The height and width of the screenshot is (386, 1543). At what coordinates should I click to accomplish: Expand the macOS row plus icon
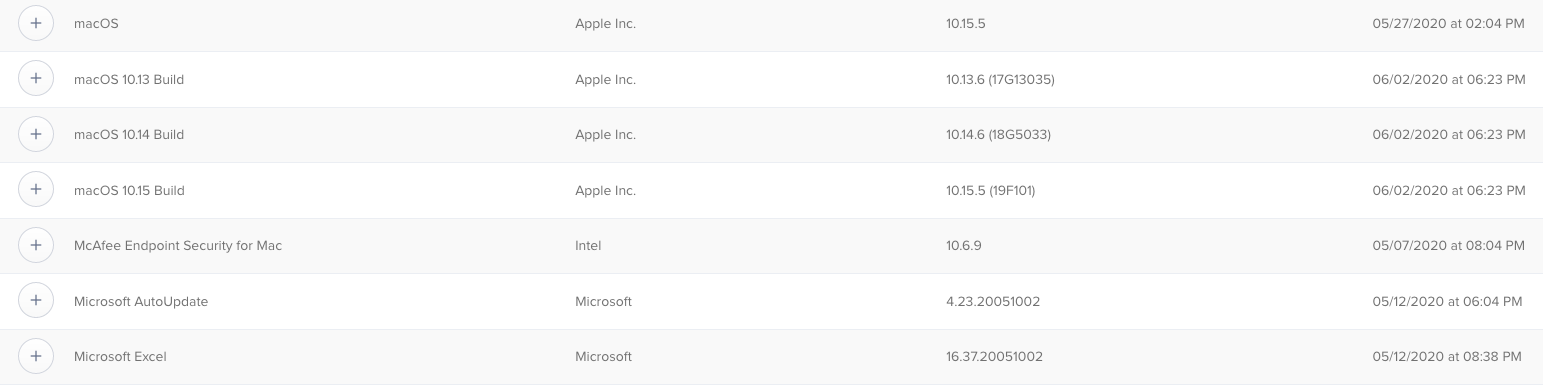[x=36, y=23]
